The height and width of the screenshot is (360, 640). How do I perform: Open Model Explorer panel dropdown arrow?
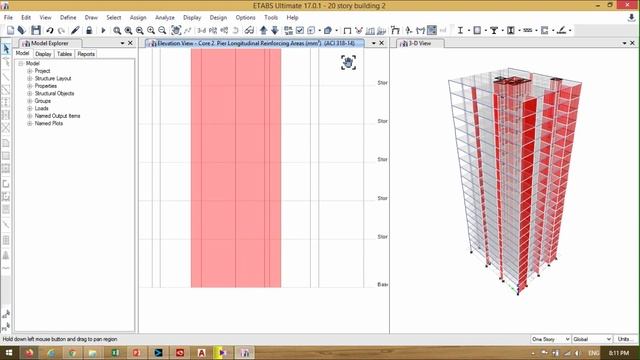tap(122, 43)
